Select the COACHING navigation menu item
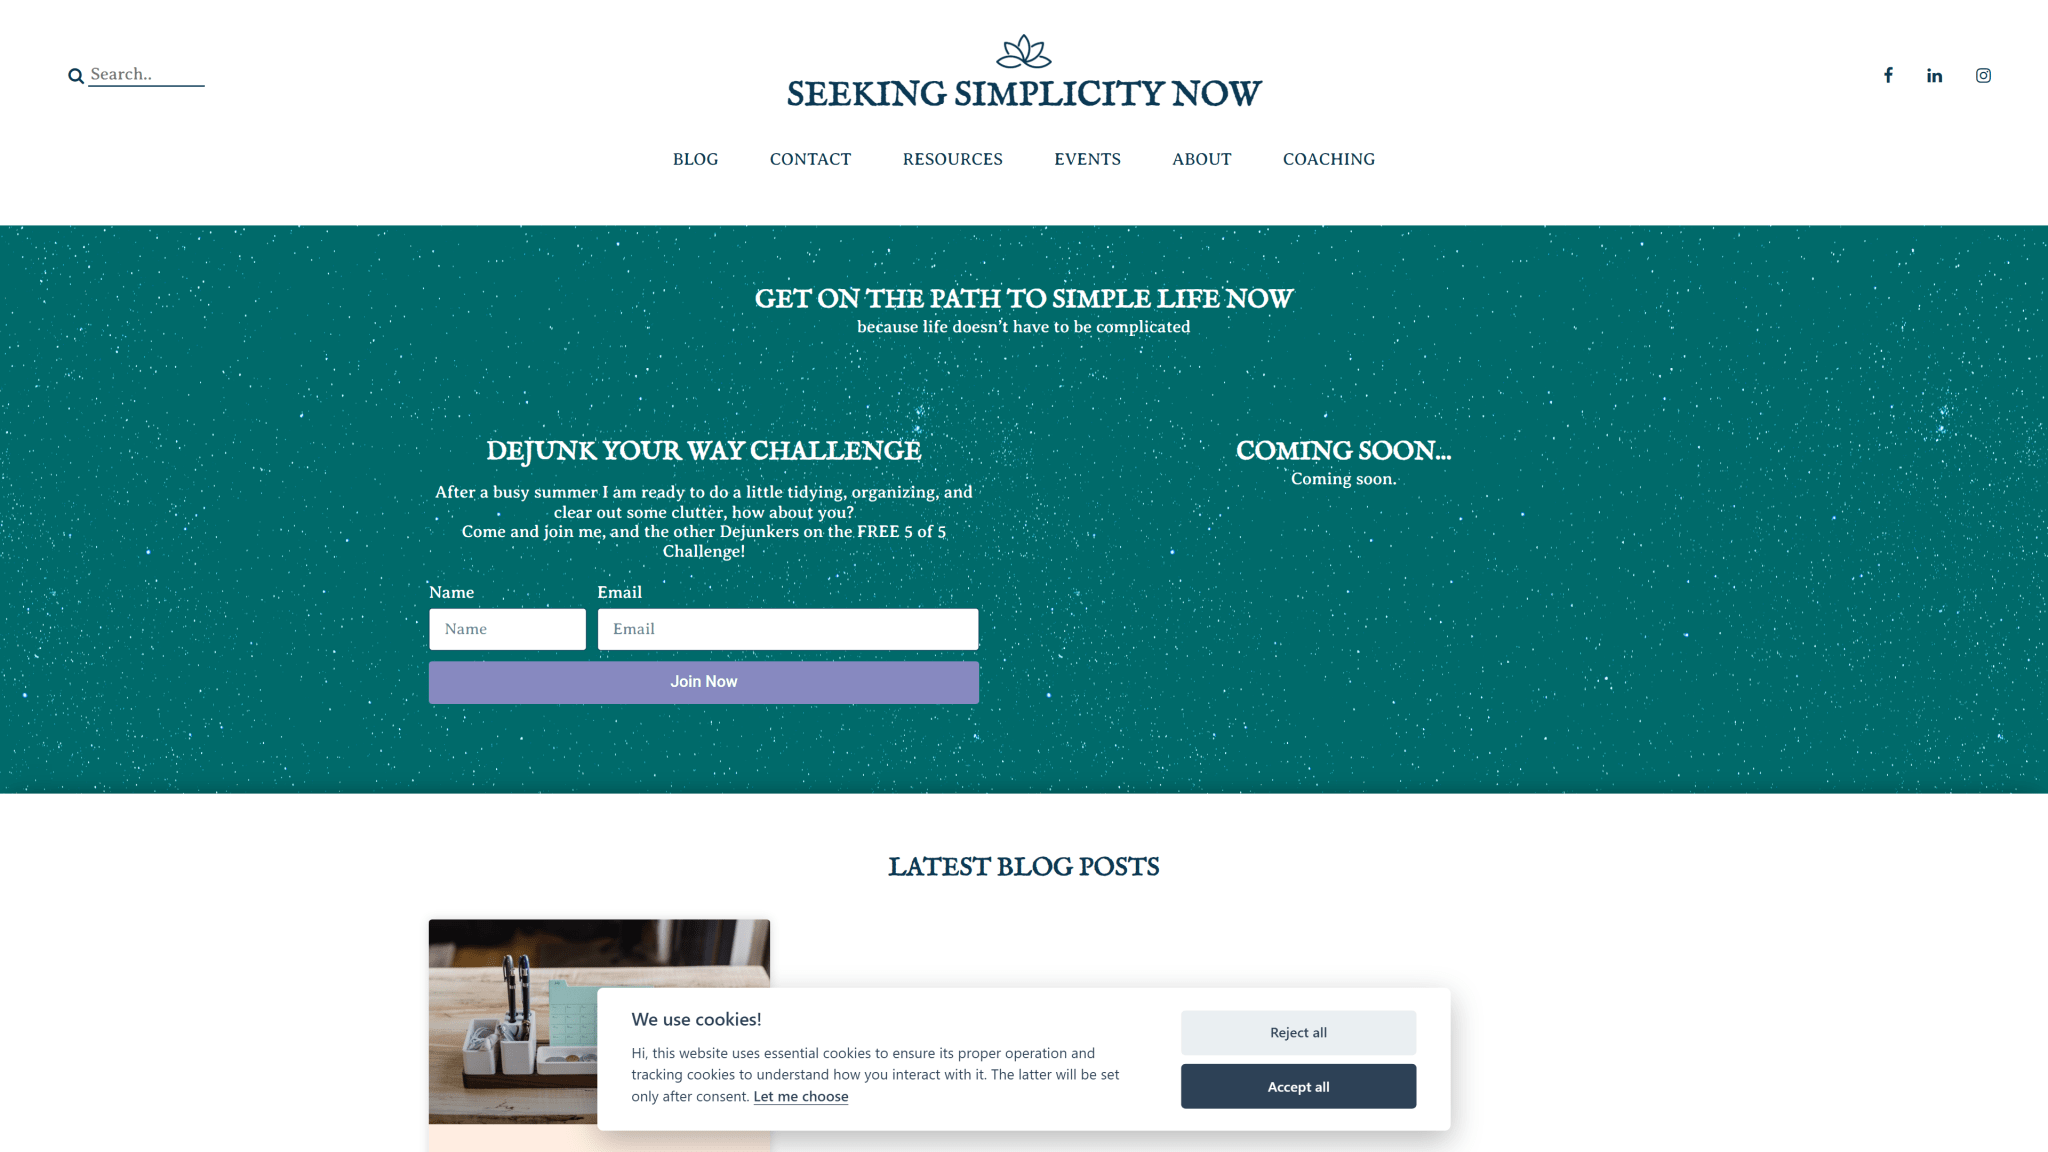This screenshot has height=1152, width=2048. [1329, 159]
